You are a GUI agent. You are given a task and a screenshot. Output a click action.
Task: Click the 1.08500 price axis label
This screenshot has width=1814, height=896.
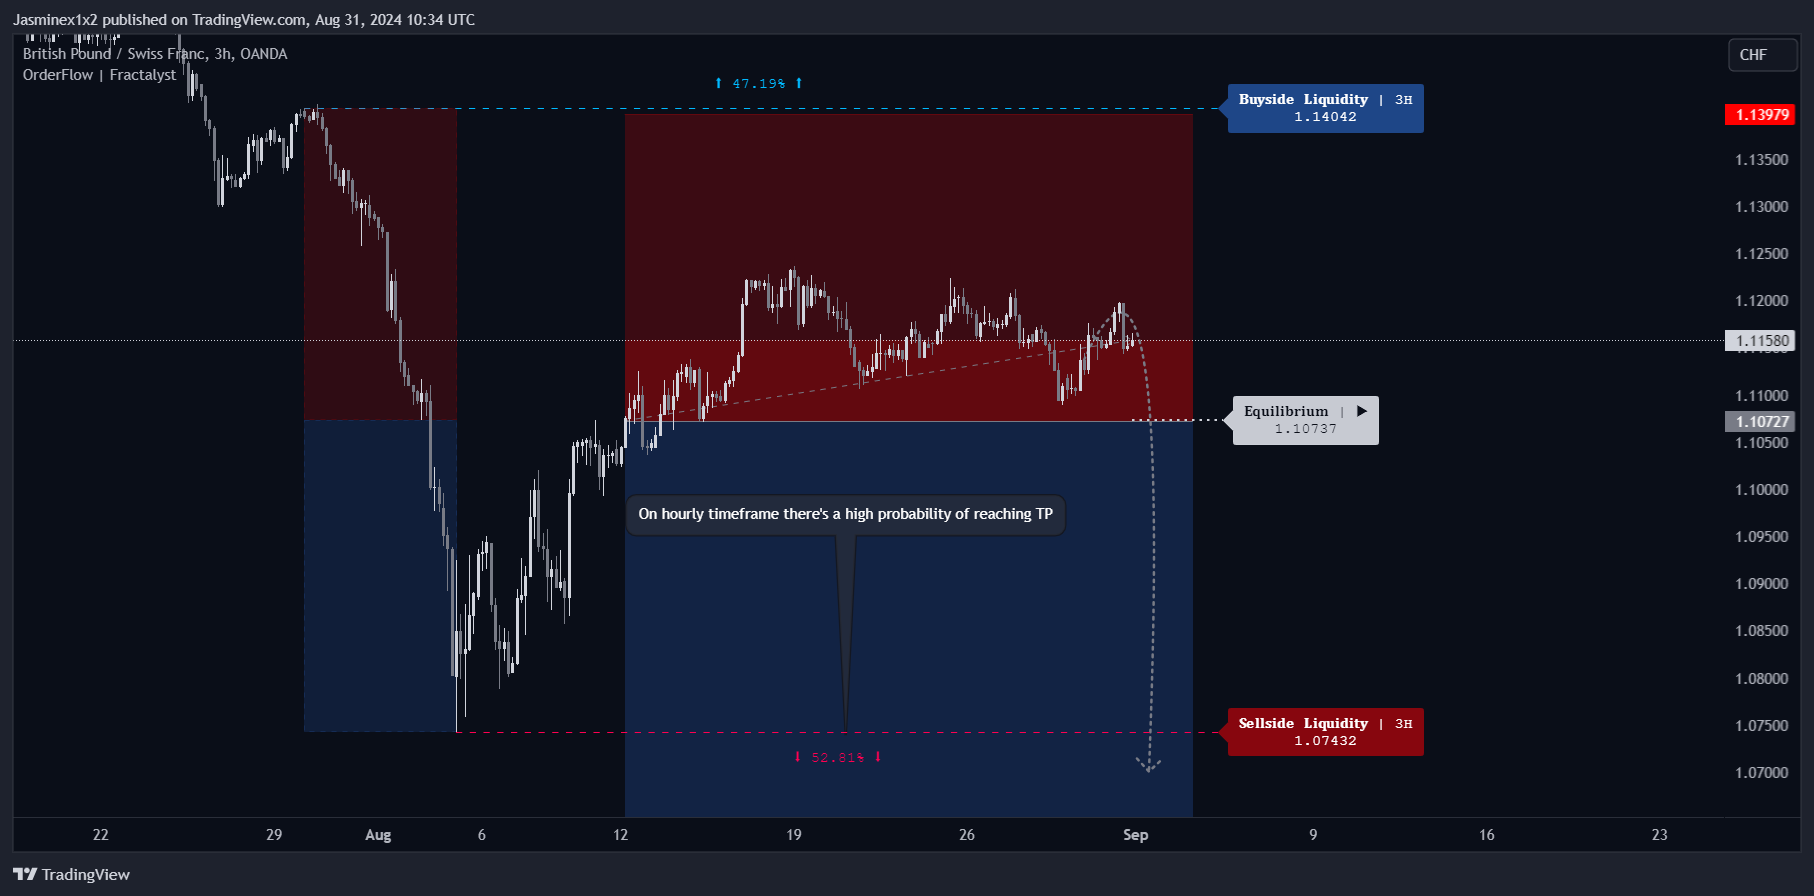pos(1762,631)
